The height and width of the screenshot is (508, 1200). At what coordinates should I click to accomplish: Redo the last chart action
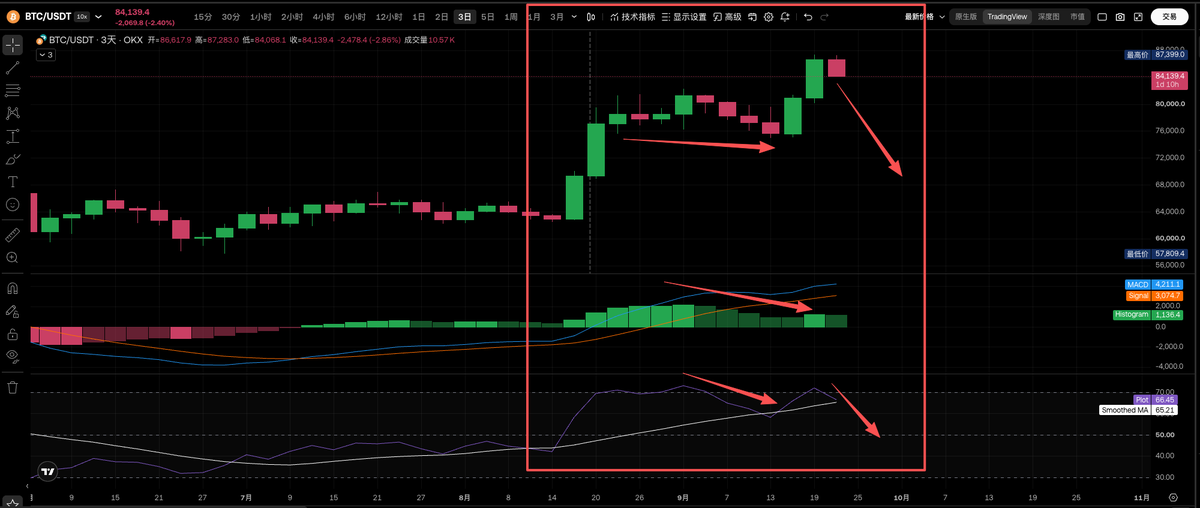point(825,17)
